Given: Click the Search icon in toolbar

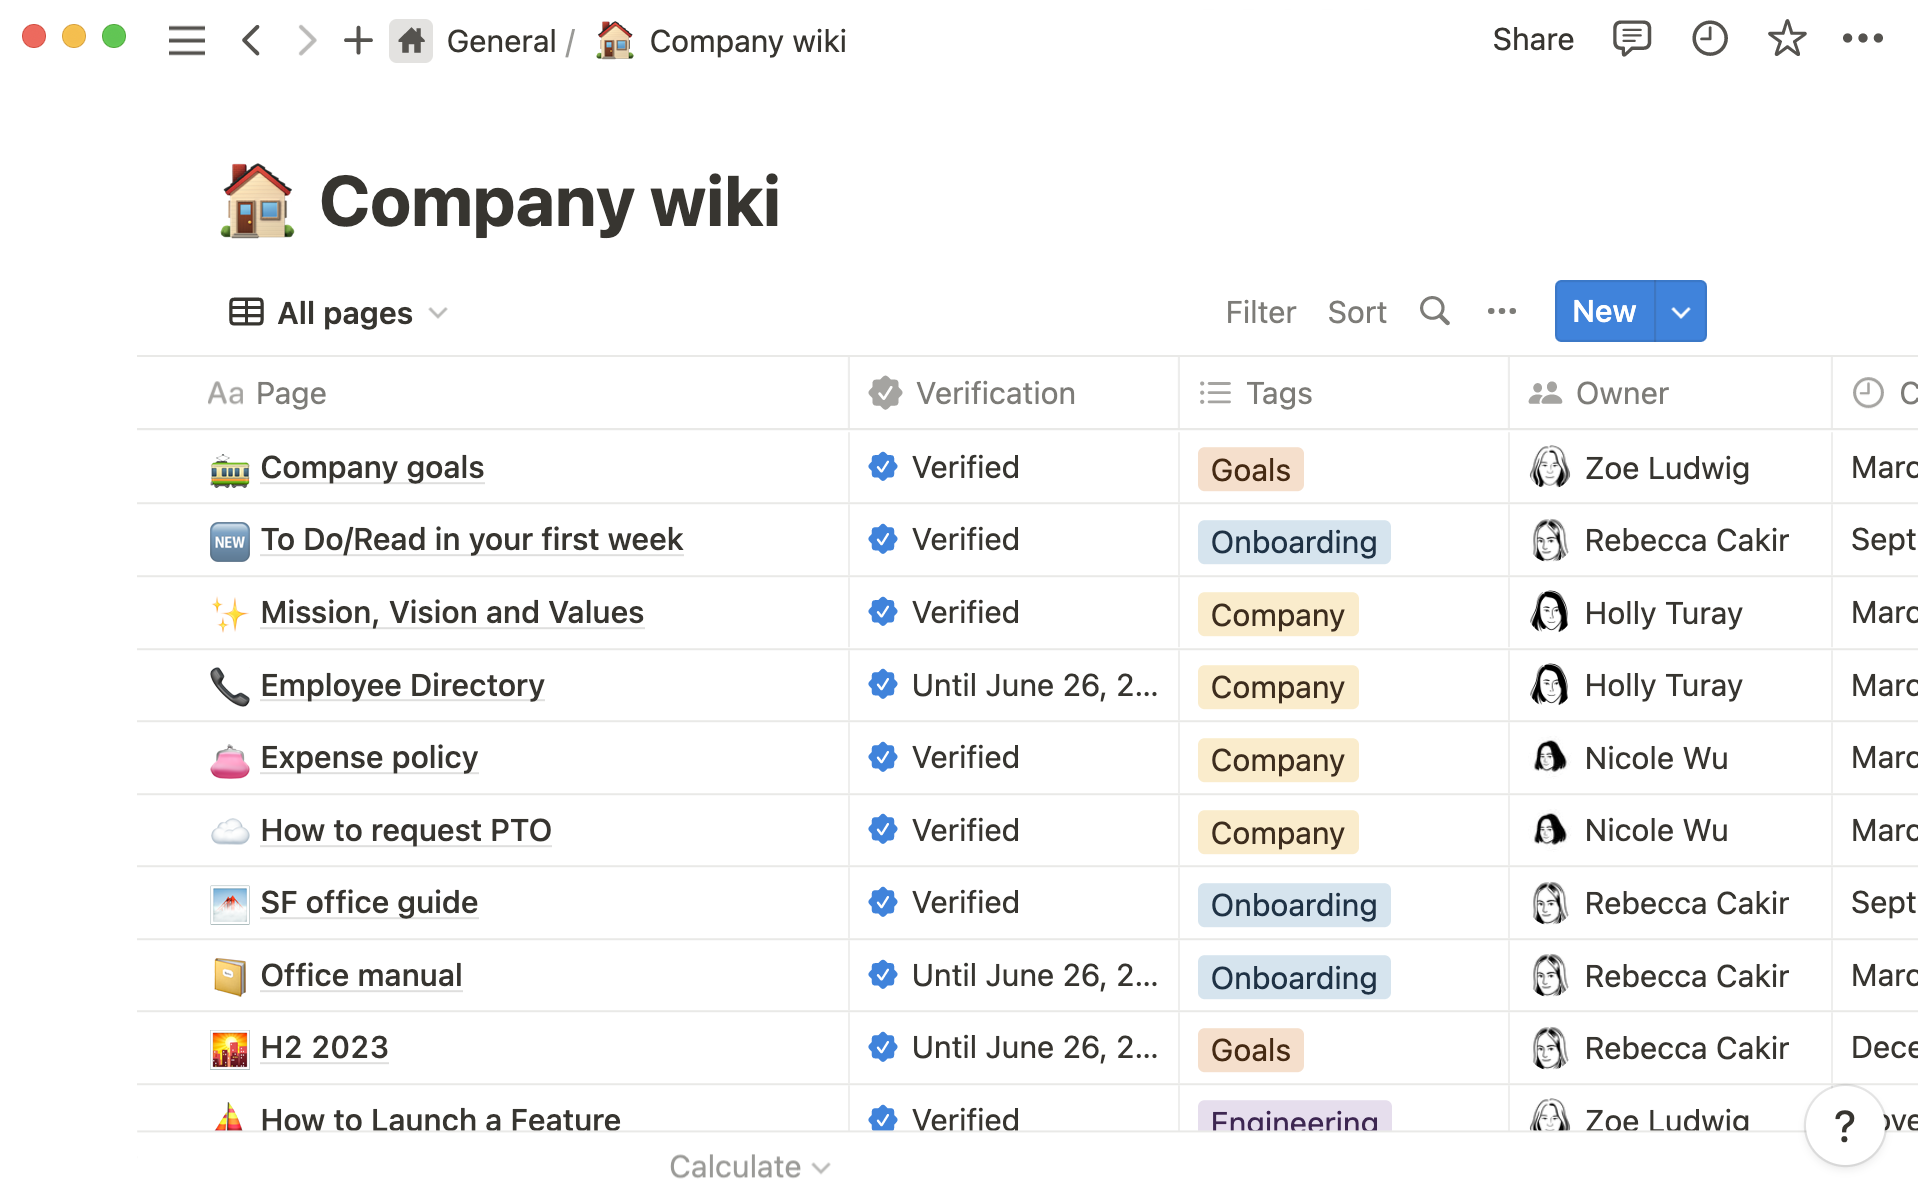Looking at the screenshot, I should tap(1435, 311).
